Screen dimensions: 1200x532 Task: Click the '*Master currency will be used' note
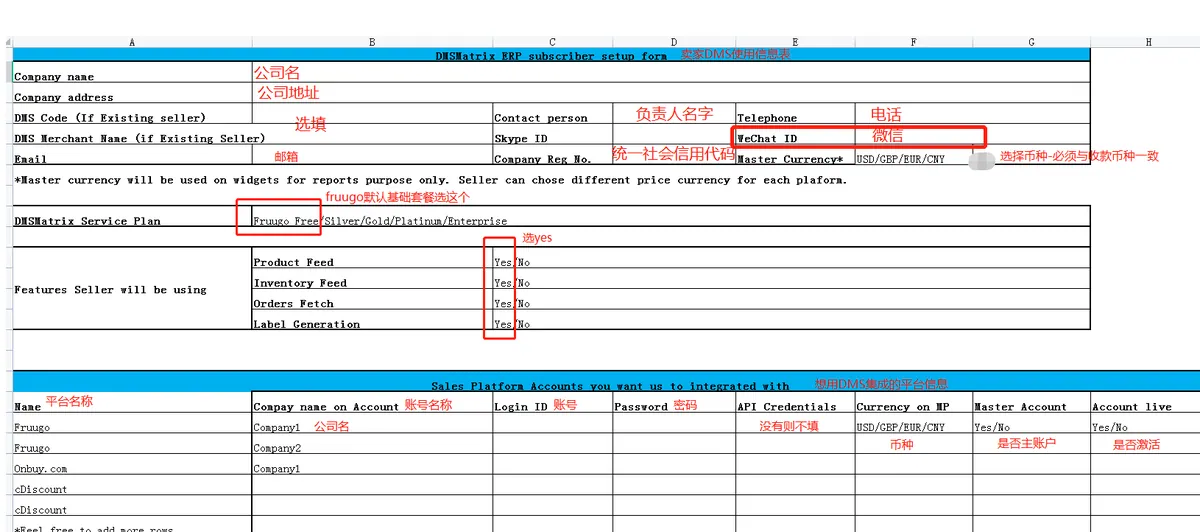click(431, 180)
